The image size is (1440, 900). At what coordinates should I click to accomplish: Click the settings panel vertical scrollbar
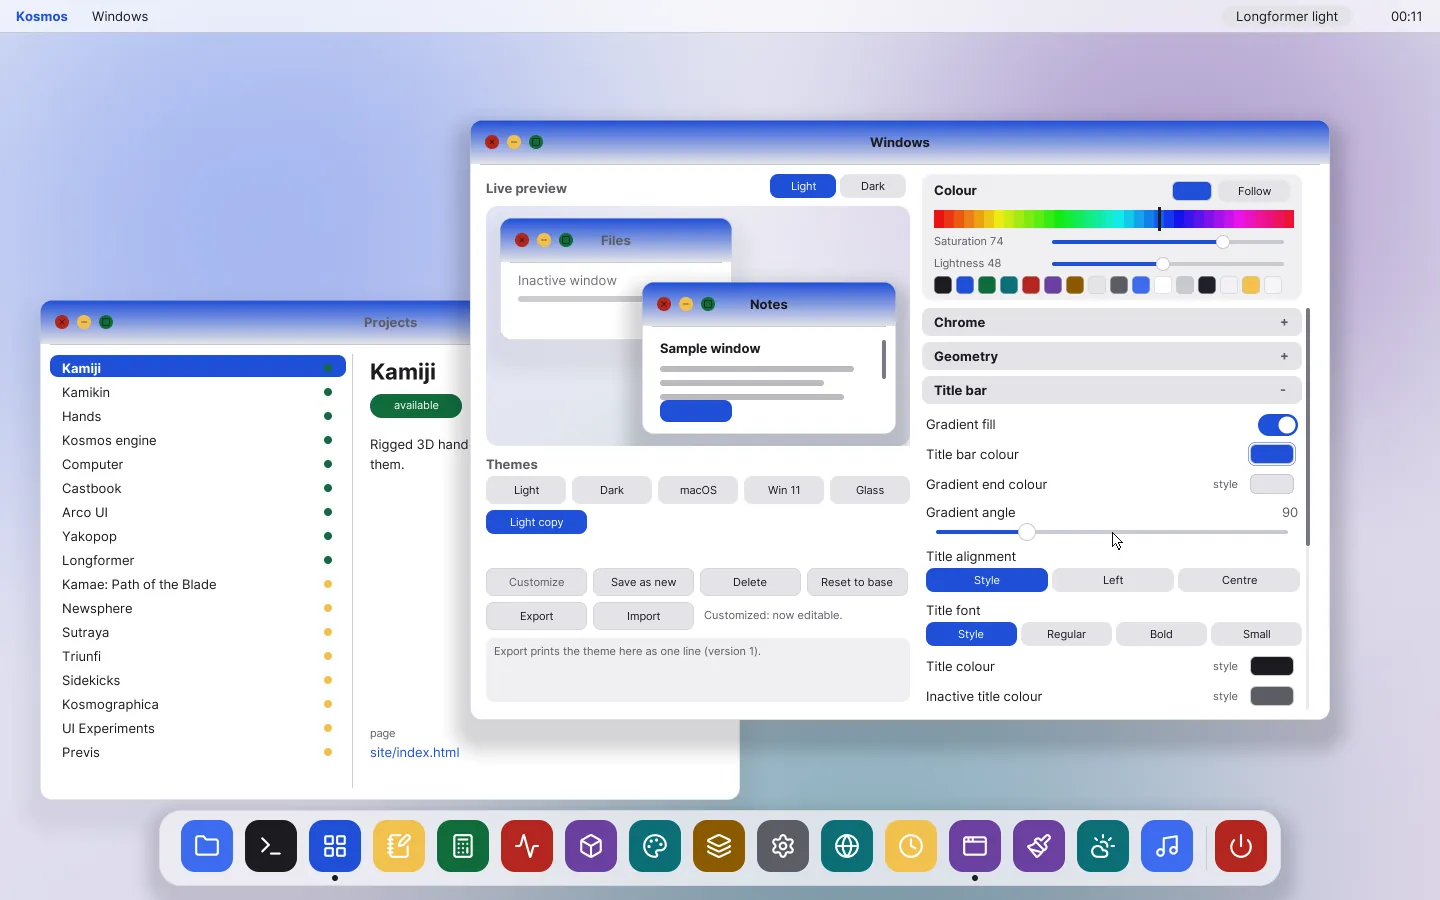click(x=1308, y=427)
